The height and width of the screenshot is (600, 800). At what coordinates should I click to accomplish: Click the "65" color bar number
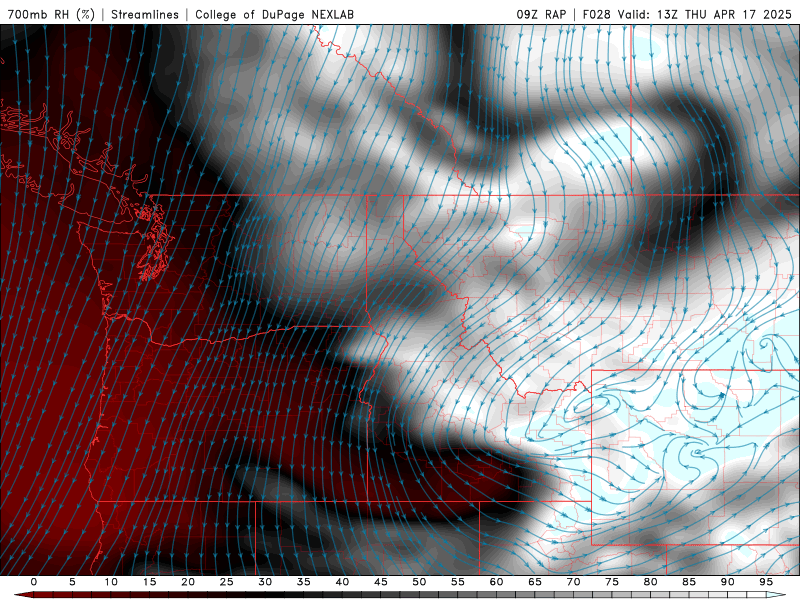(535, 582)
